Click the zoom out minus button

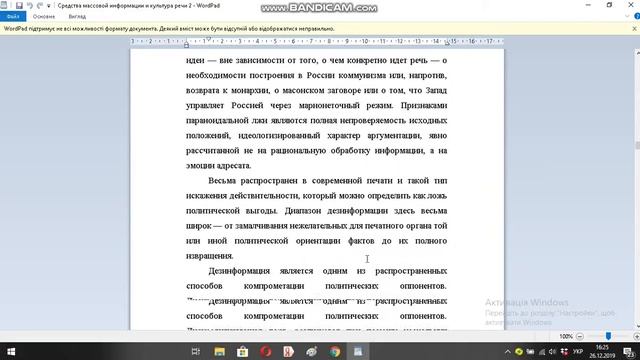580,336
